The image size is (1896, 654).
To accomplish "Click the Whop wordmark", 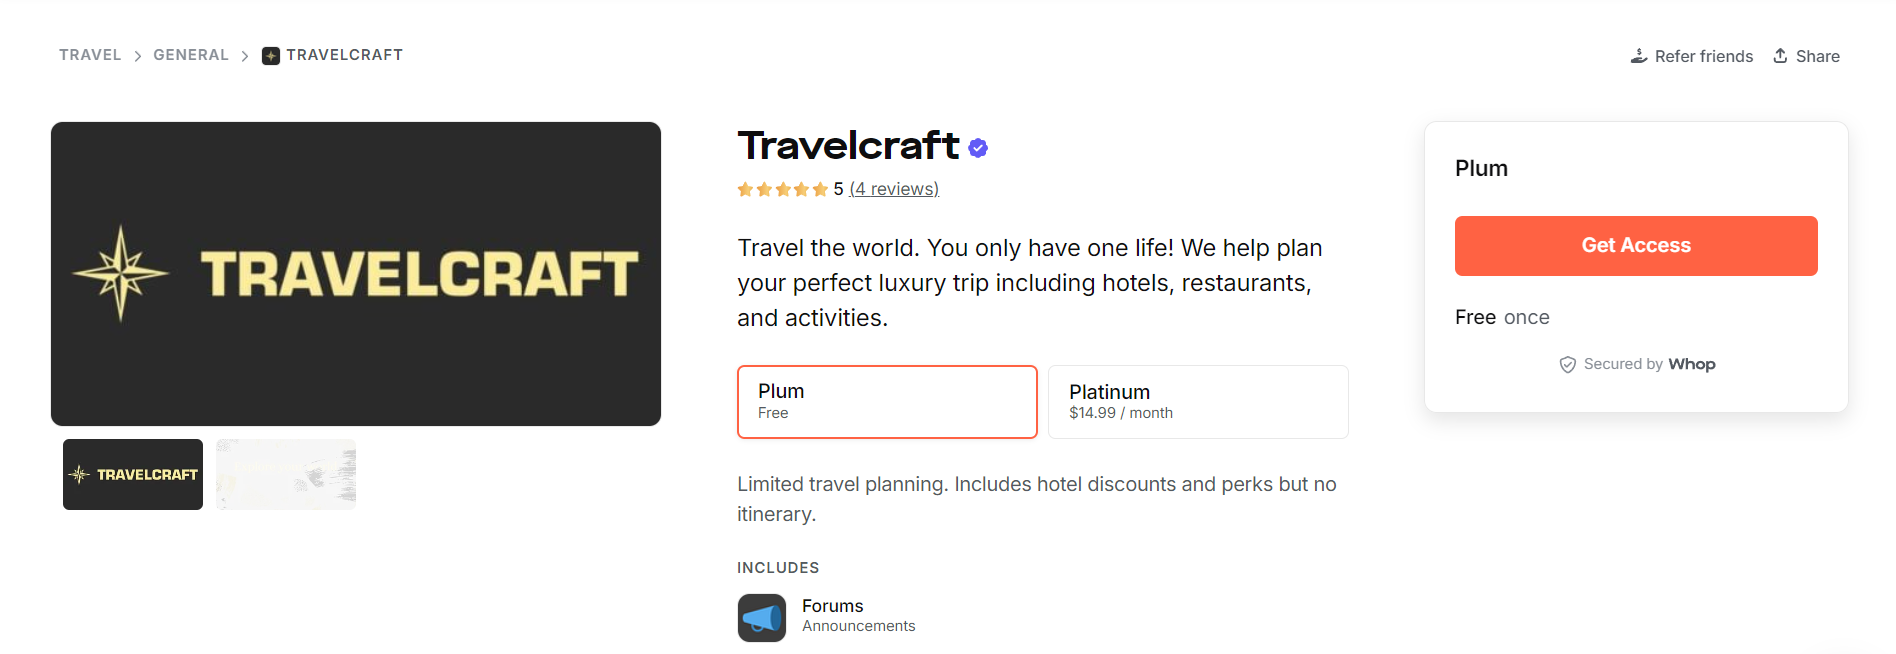I will click(1692, 364).
